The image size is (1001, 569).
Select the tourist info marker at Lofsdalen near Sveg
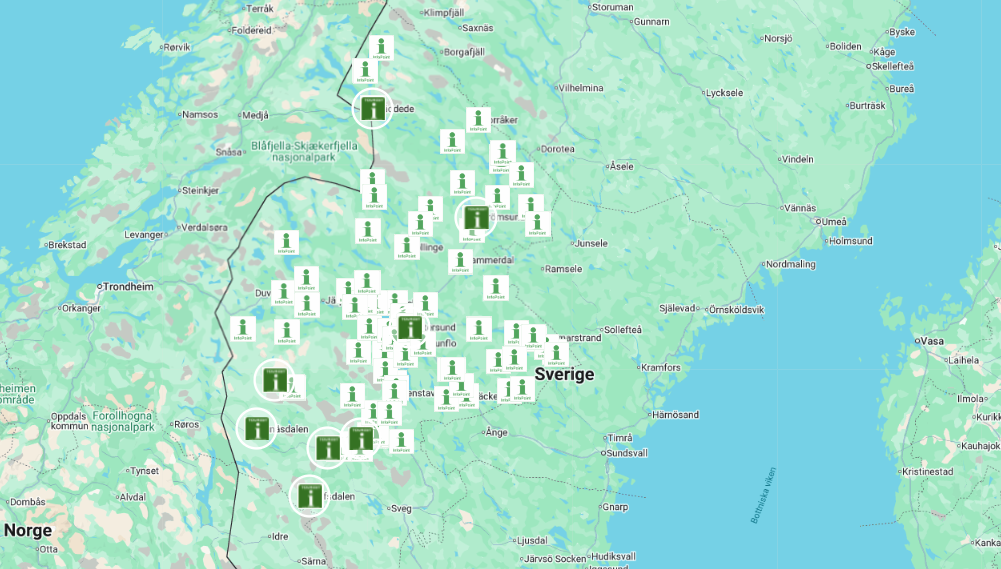click(x=310, y=495)
